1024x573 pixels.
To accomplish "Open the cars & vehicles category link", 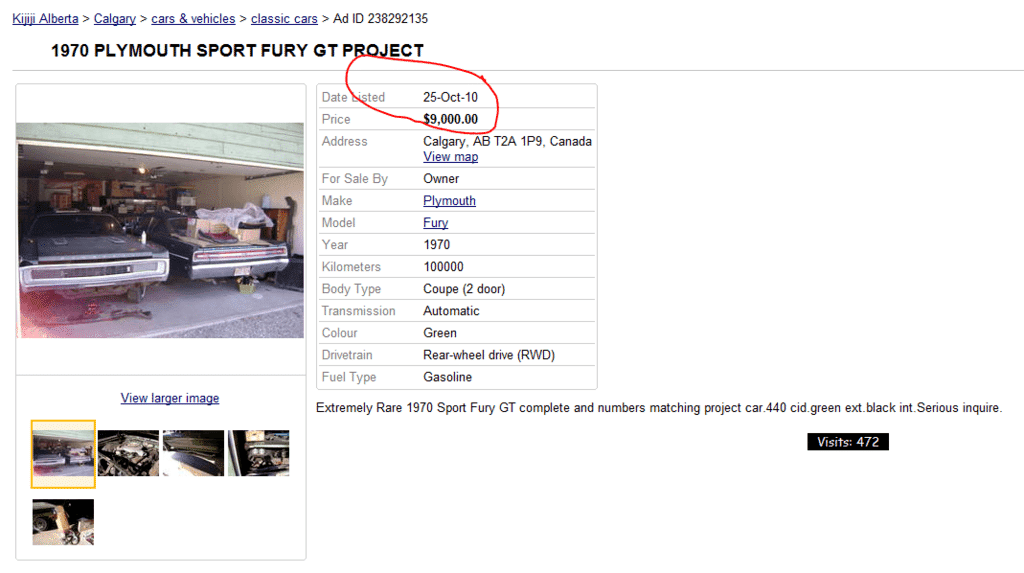I will pos(193,19).
